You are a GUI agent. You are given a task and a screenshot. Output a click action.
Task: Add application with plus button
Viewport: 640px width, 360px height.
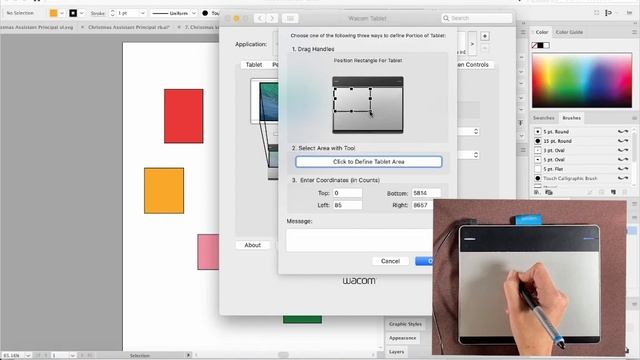(485, 36)
